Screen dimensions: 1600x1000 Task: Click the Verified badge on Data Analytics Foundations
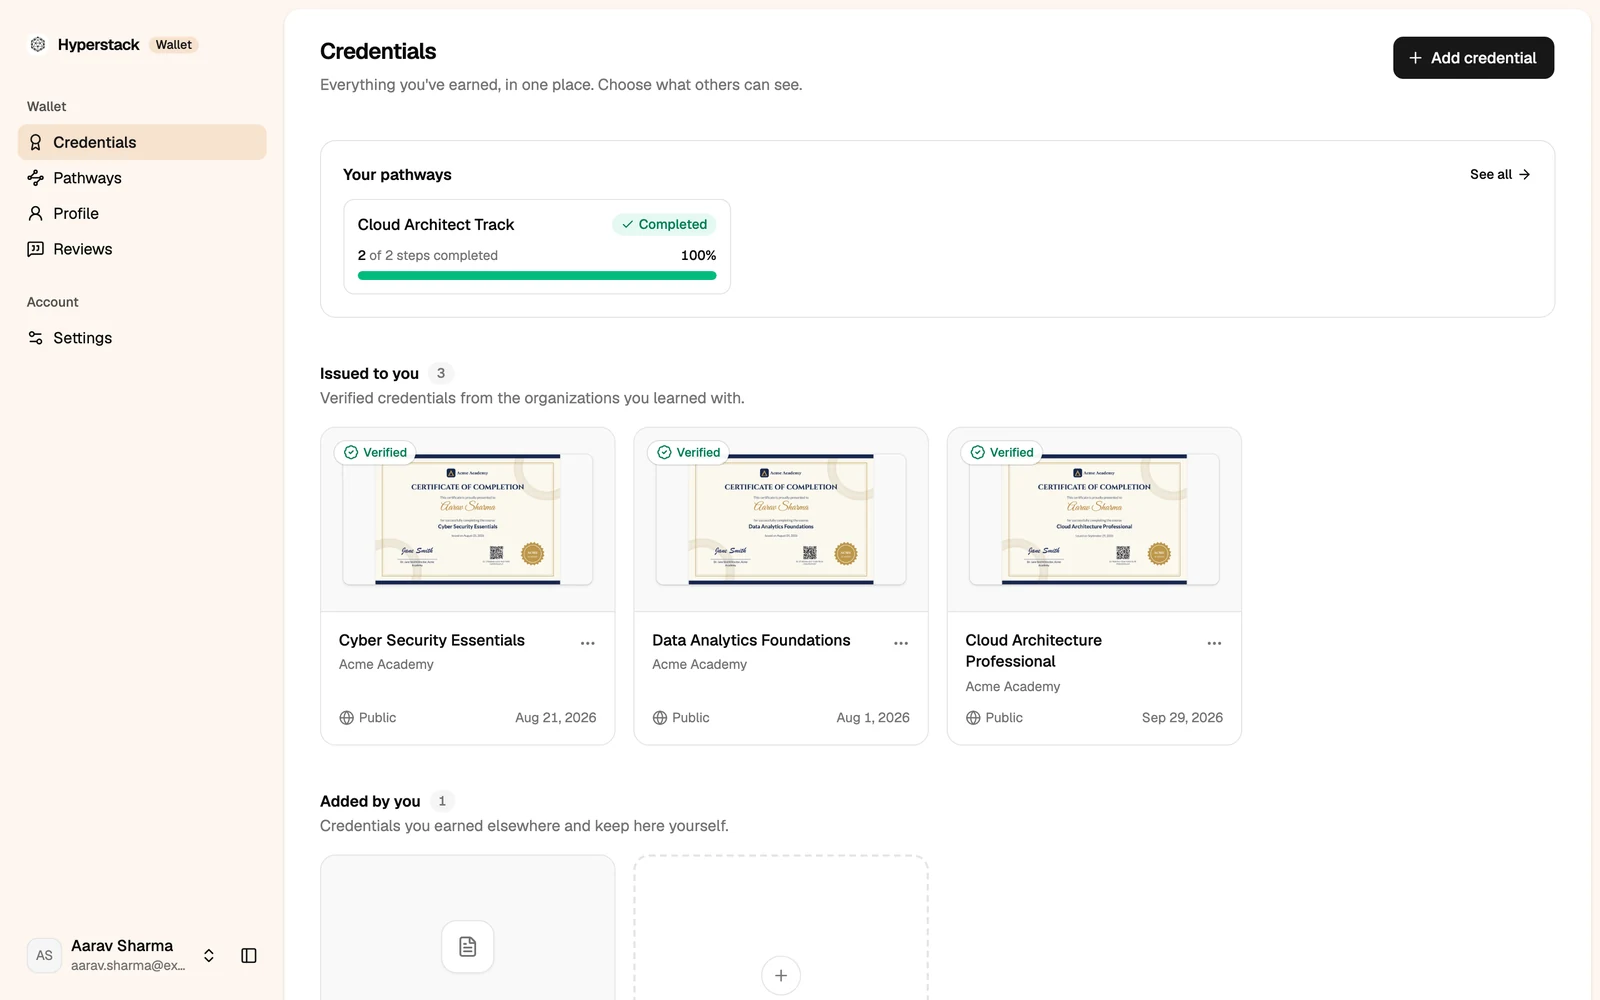688,452
